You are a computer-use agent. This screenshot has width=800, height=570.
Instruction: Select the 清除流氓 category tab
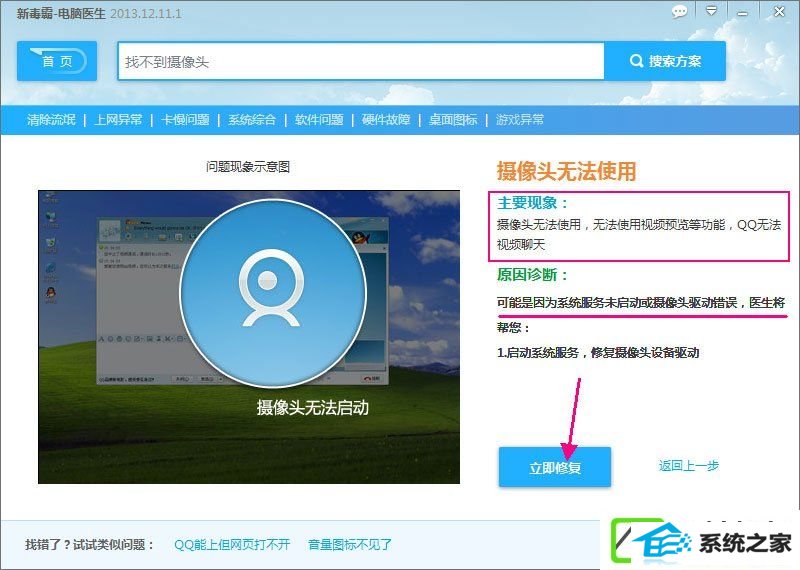51,120
